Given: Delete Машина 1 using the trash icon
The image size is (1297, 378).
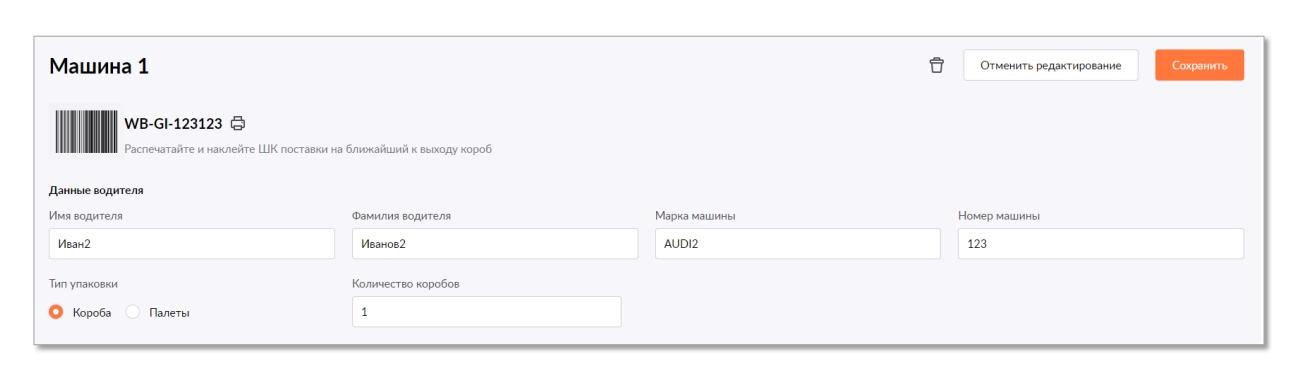Looking at the screenshot, I should [x=936, y=66].
